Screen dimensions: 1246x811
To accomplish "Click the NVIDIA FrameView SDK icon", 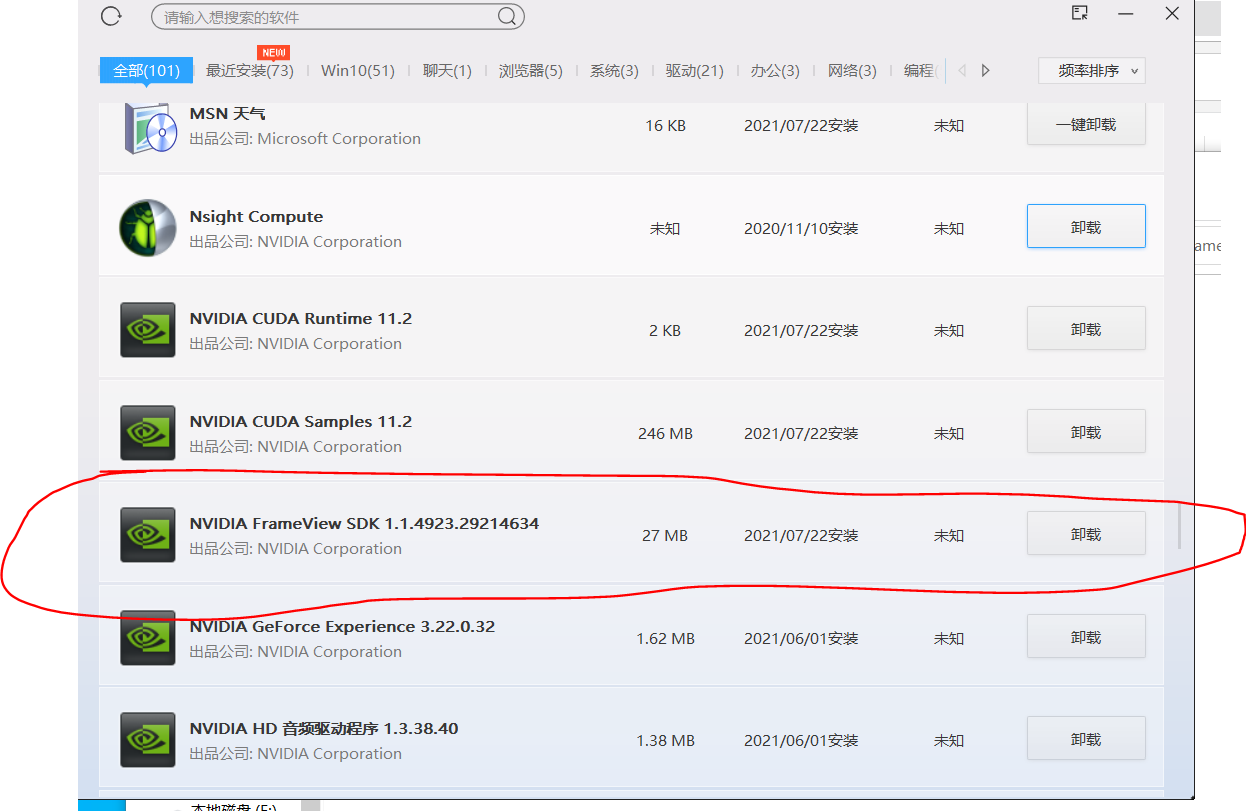I will coord(148,535).
